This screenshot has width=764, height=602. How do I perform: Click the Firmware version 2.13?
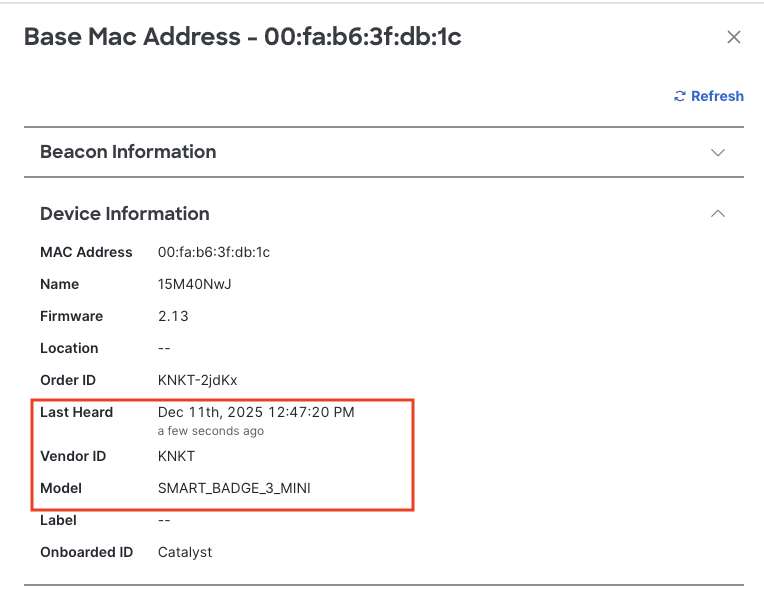pyautogui.click(x=173, y=316)
